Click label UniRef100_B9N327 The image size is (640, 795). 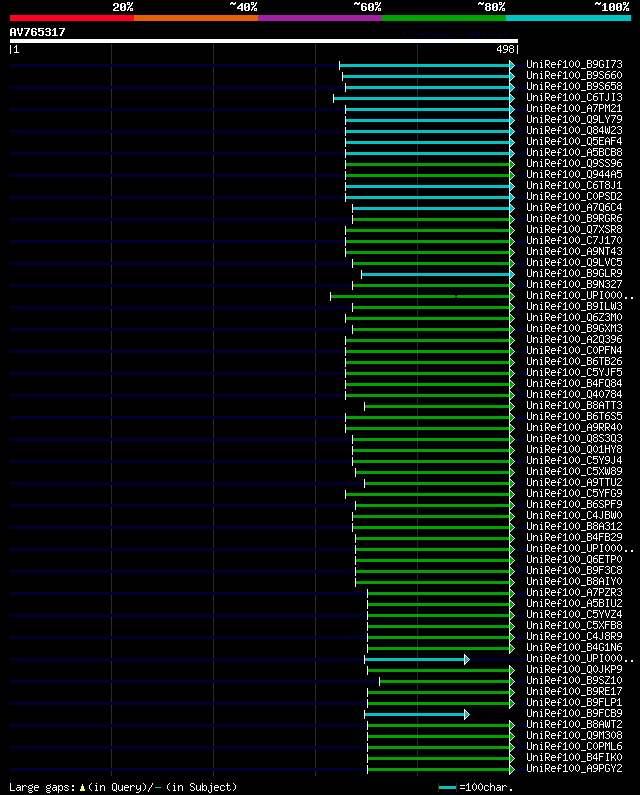point(574,284)
